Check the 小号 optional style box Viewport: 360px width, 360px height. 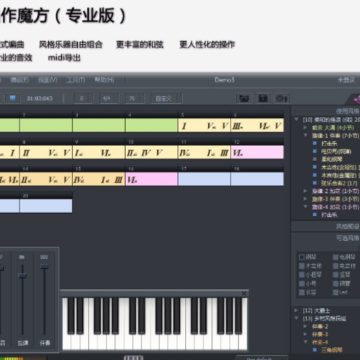click(302, 284)
